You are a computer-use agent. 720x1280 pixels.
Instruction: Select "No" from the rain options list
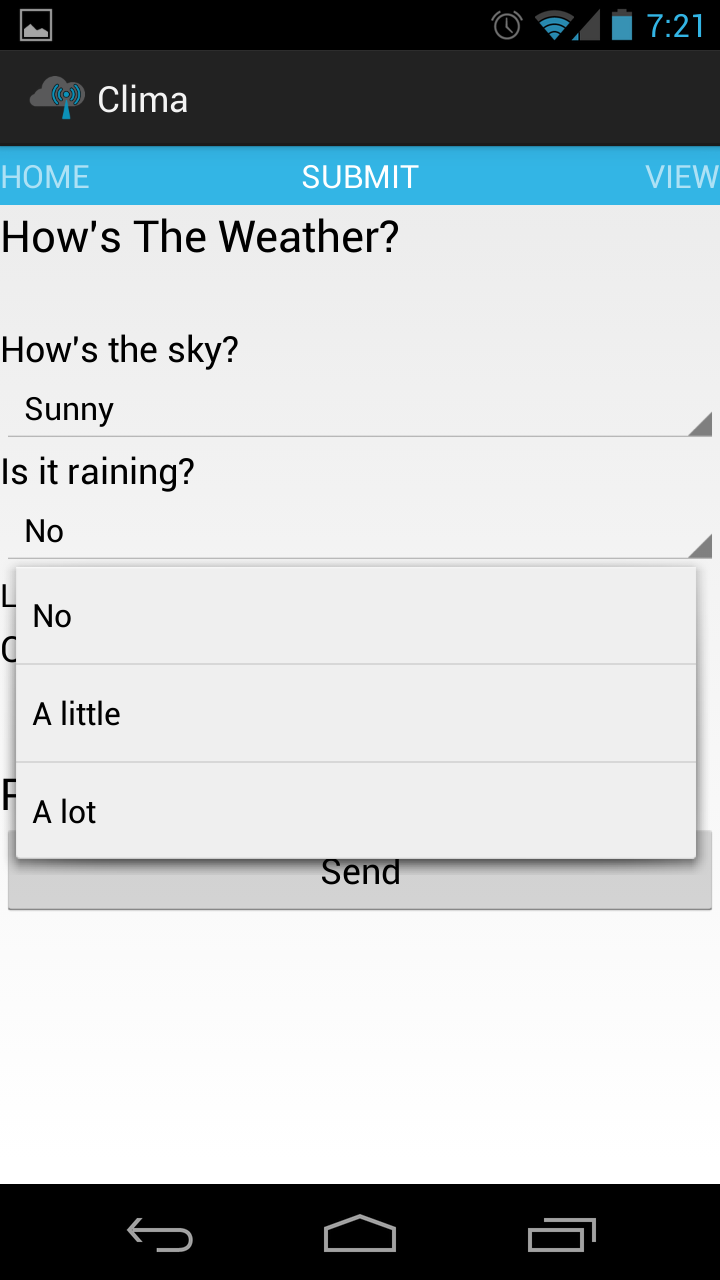[x=355, y=616]
